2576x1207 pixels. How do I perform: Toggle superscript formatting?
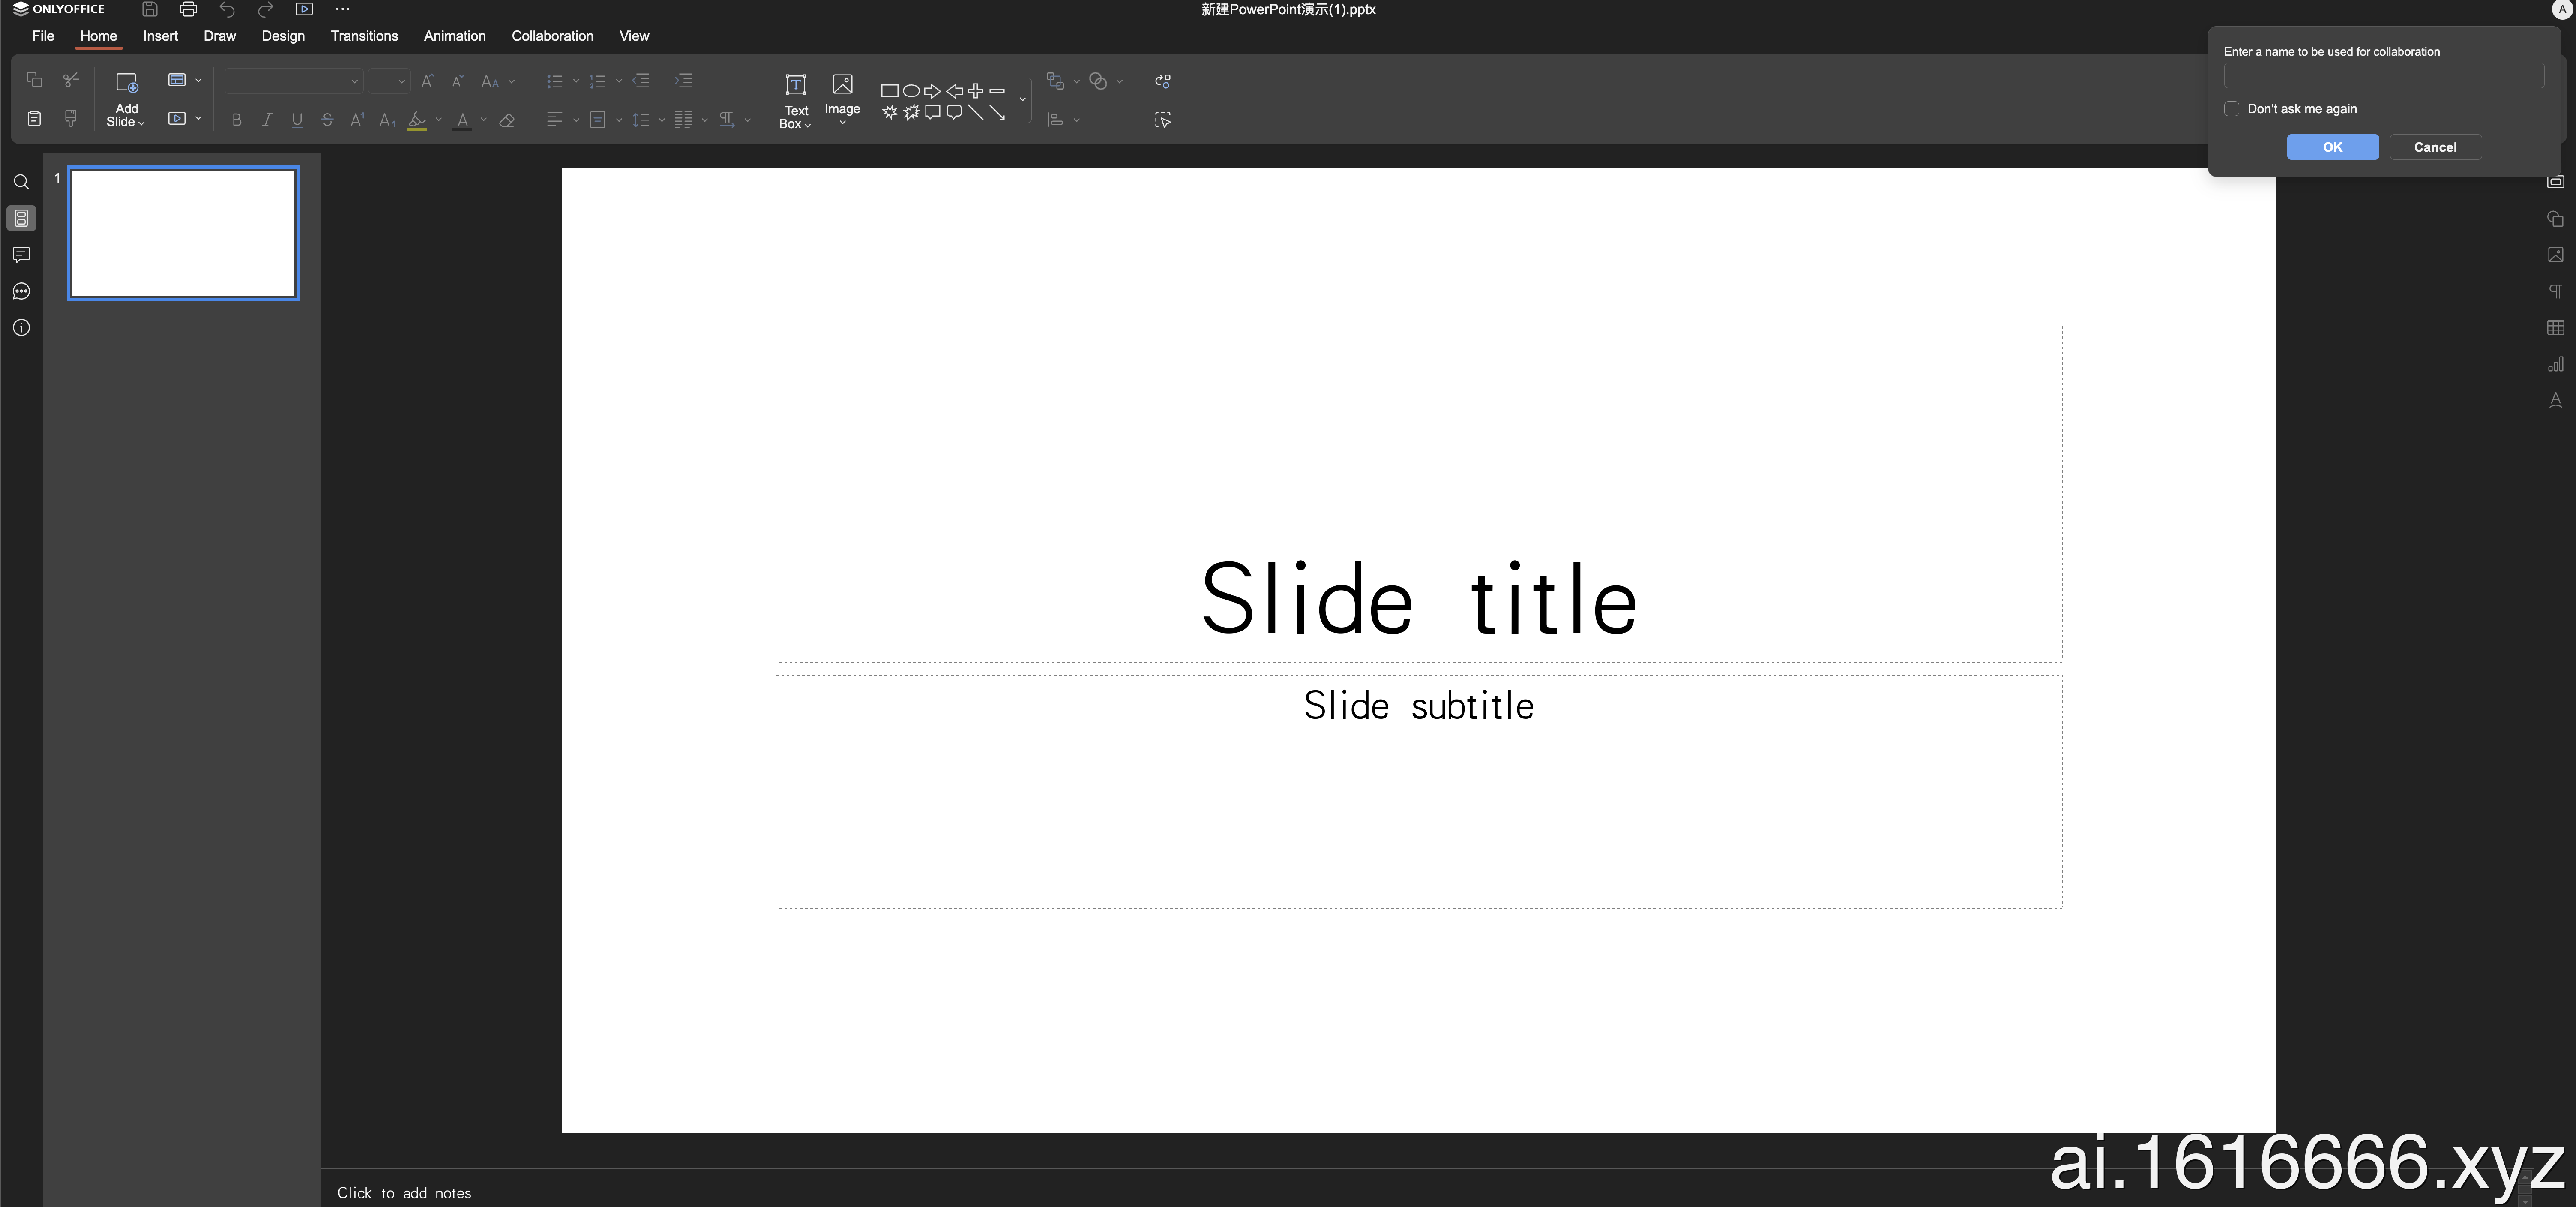(x=357, y=121)
